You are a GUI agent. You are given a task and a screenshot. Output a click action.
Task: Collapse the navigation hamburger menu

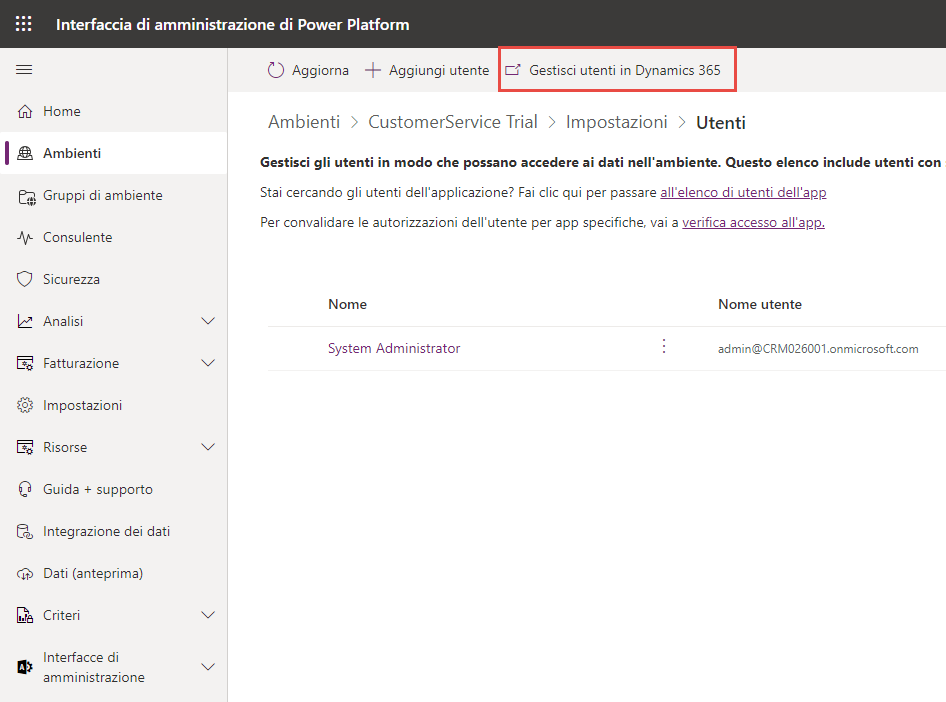[24, 70]
